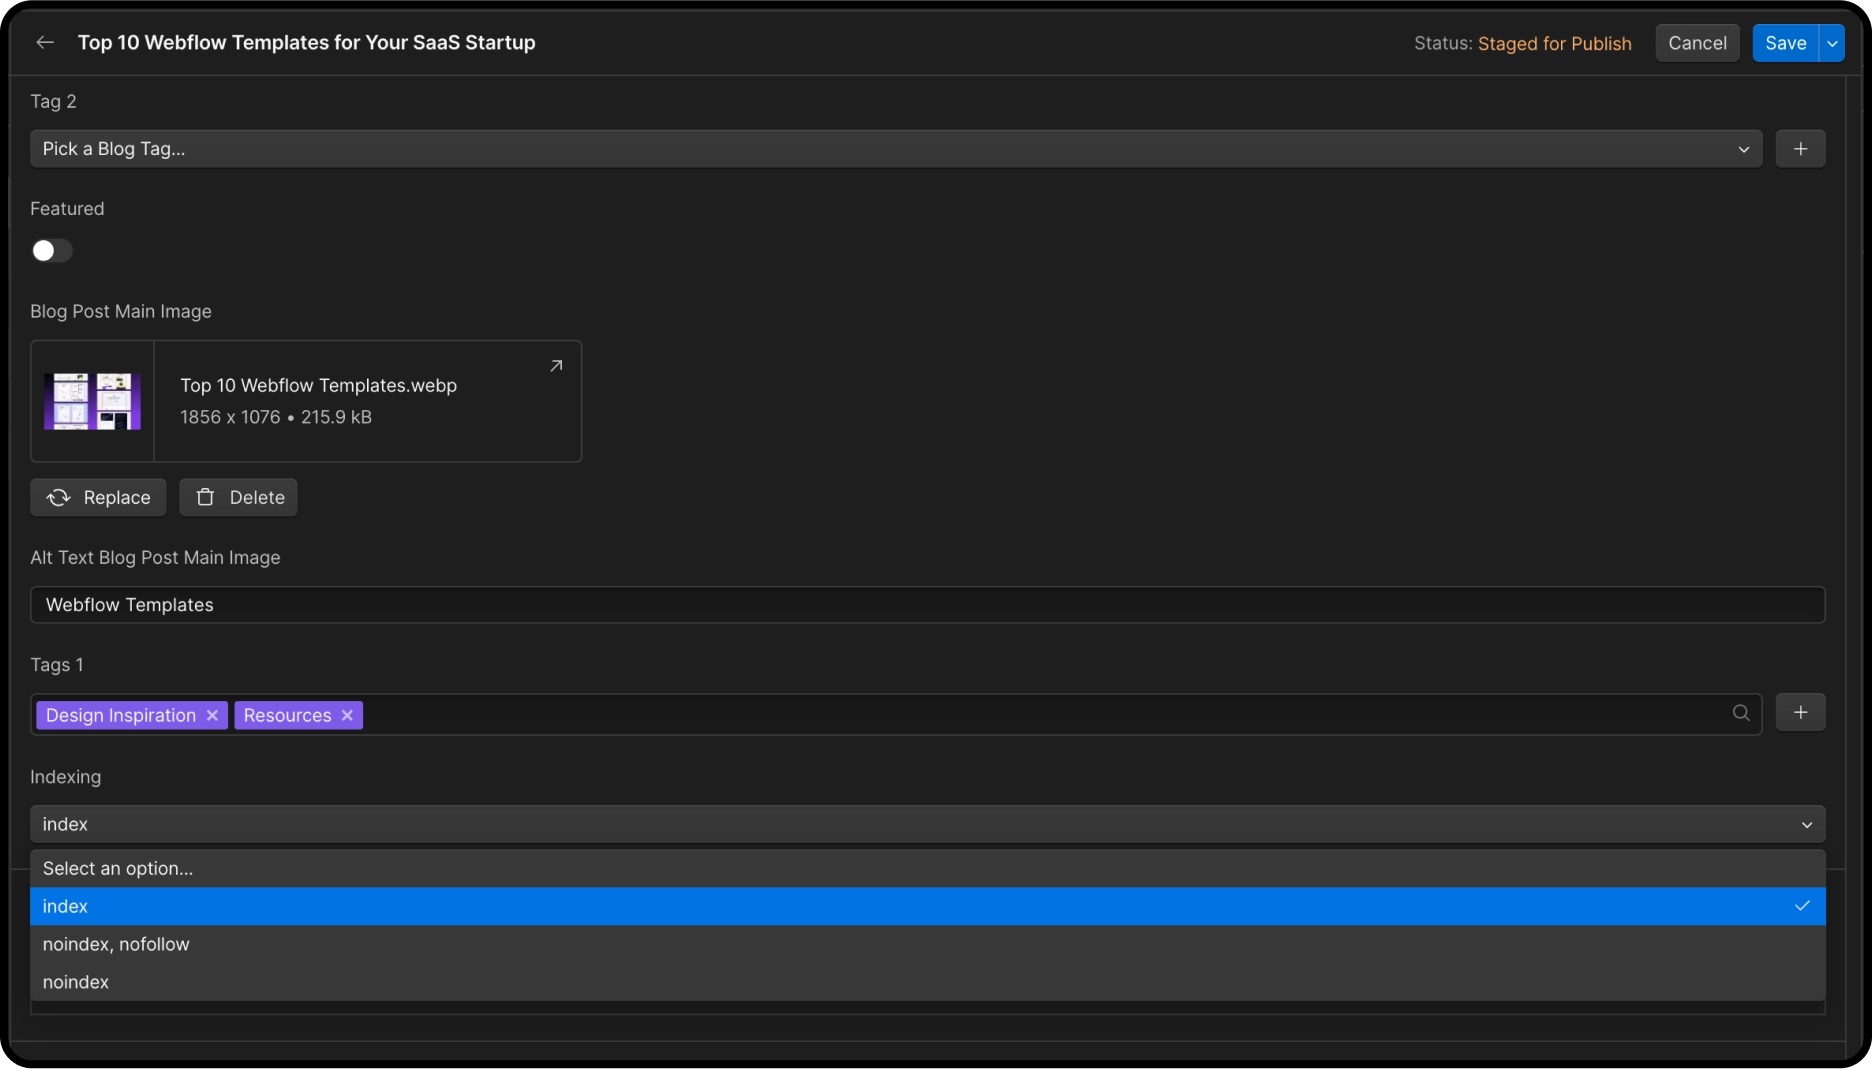Select the noindex option
This screenshot has height=1069, width=1872.
point(927,982)
